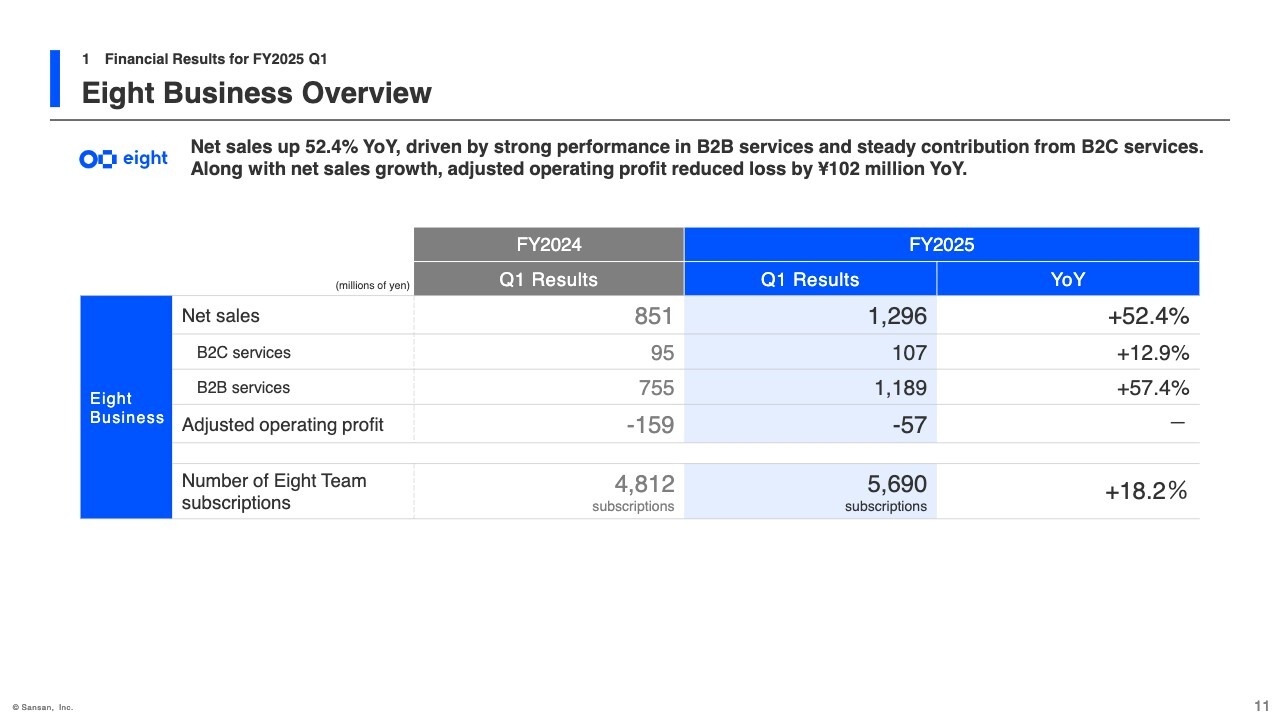Image resolution: width=1280 pixels, height=720 pixels.
Task: Select the -159 adjusted operating profit value
Action: [650, 425]
